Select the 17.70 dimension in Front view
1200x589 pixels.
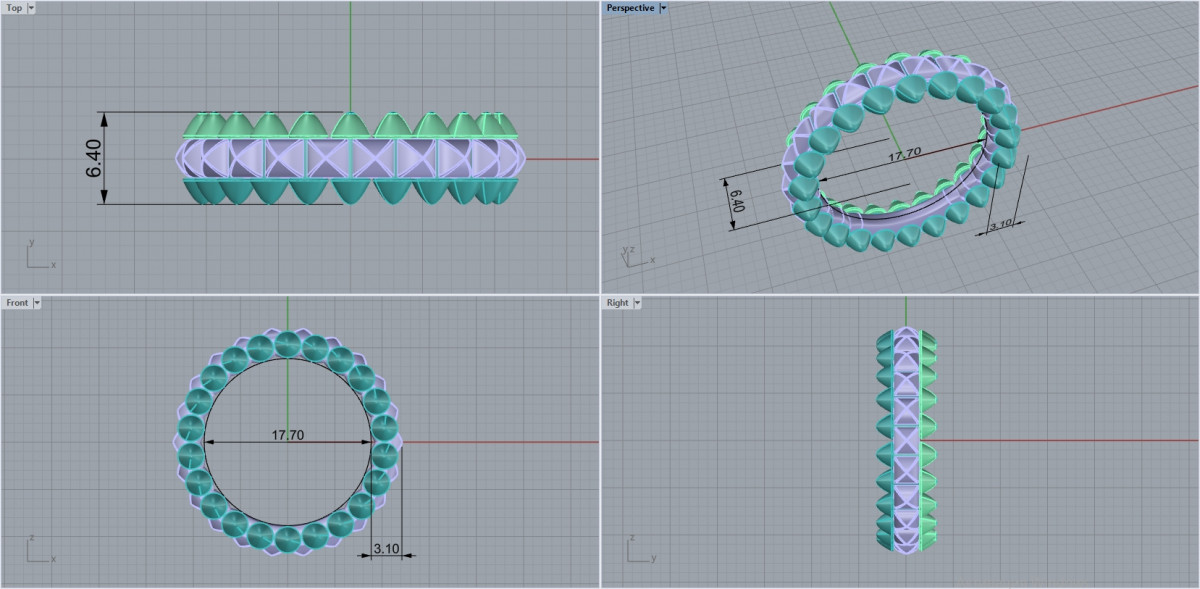click(x=288, y=435)
